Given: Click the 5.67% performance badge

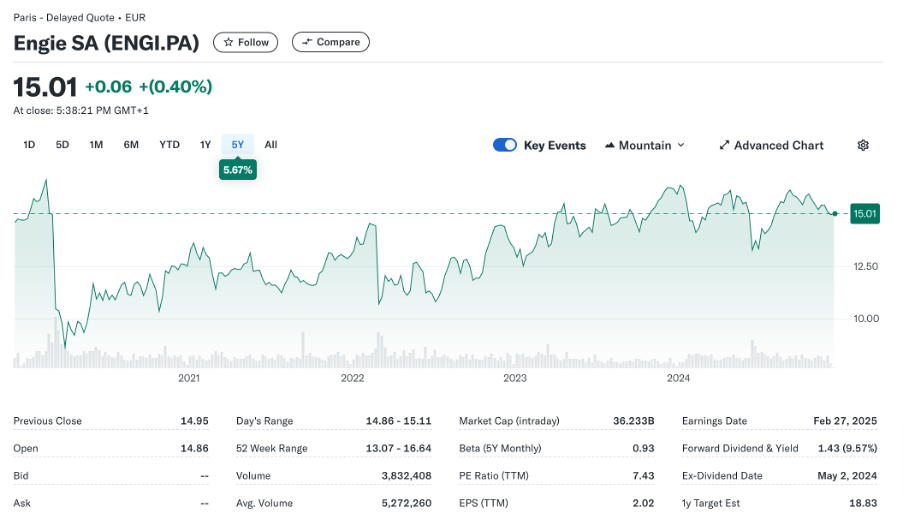Looking at the screenshot, I should [x=238, y=170].
